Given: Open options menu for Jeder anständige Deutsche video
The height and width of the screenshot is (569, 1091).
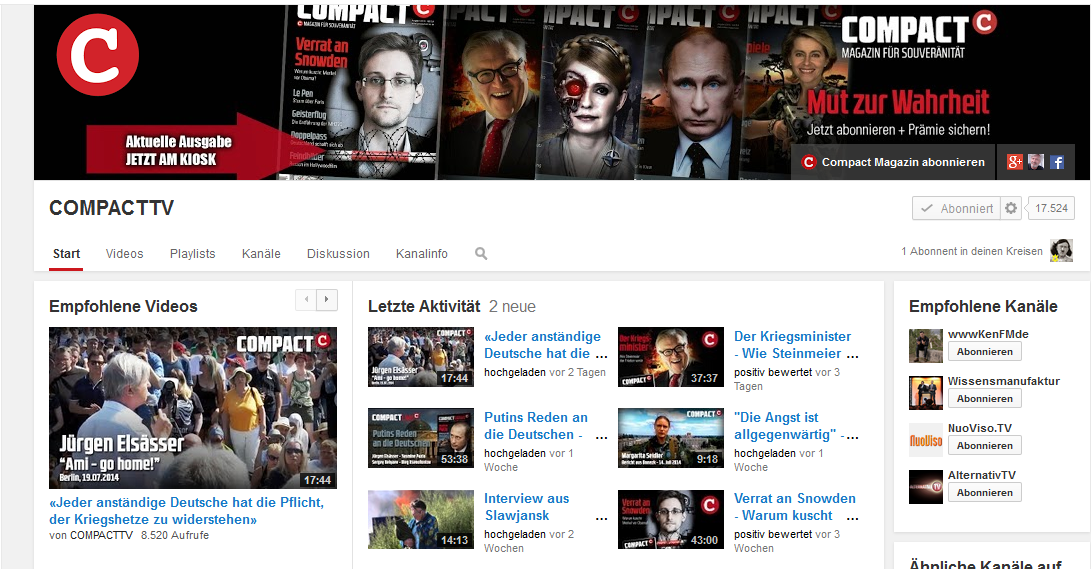Looking at the screenshot, I should (602, 355).
